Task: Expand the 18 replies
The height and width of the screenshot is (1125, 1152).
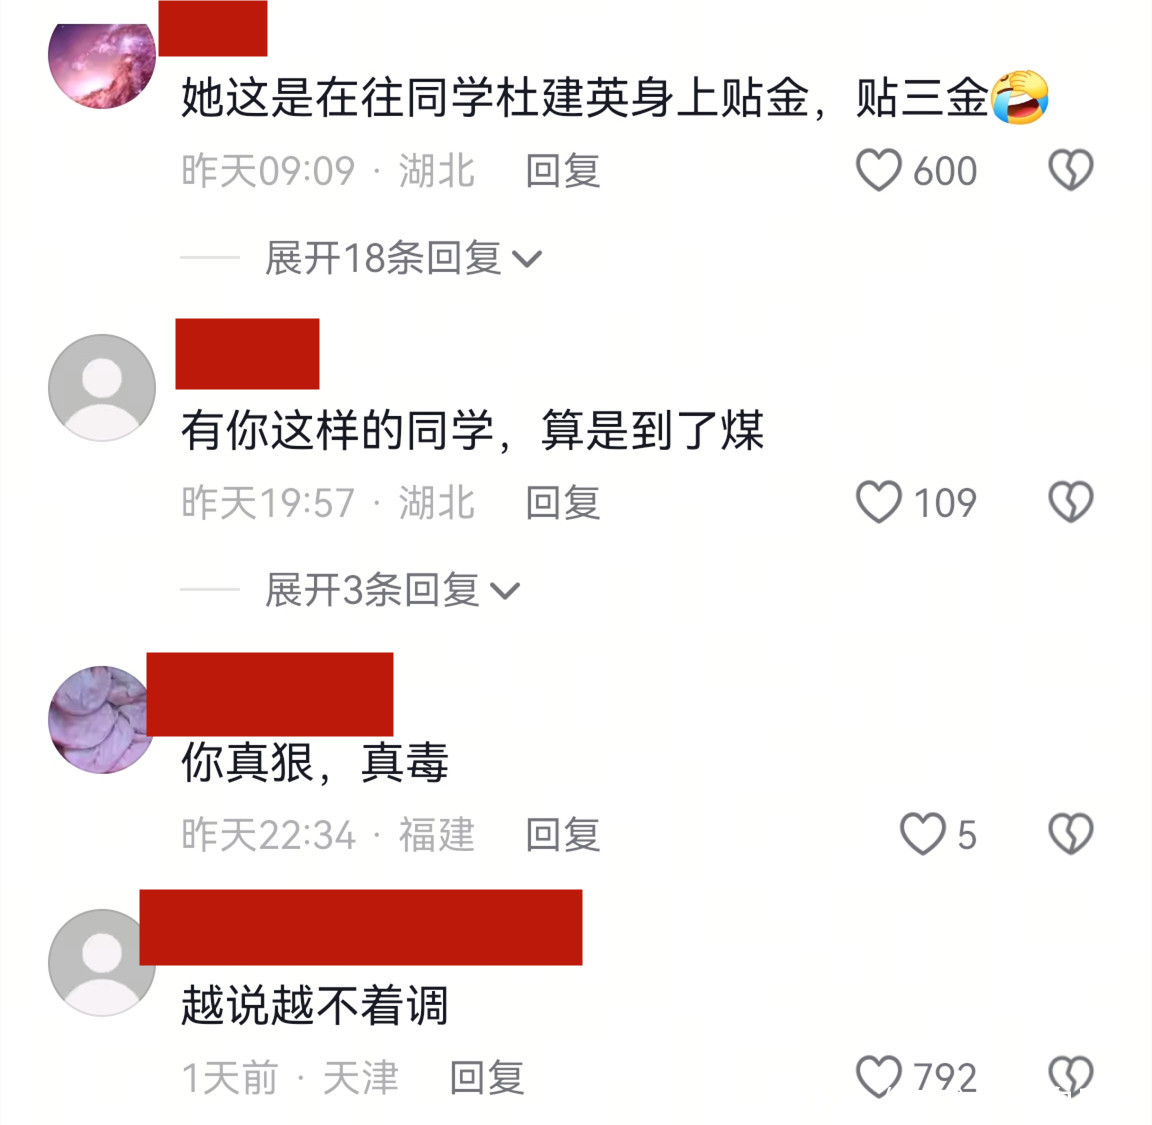Action: click(x=403, y=258)
